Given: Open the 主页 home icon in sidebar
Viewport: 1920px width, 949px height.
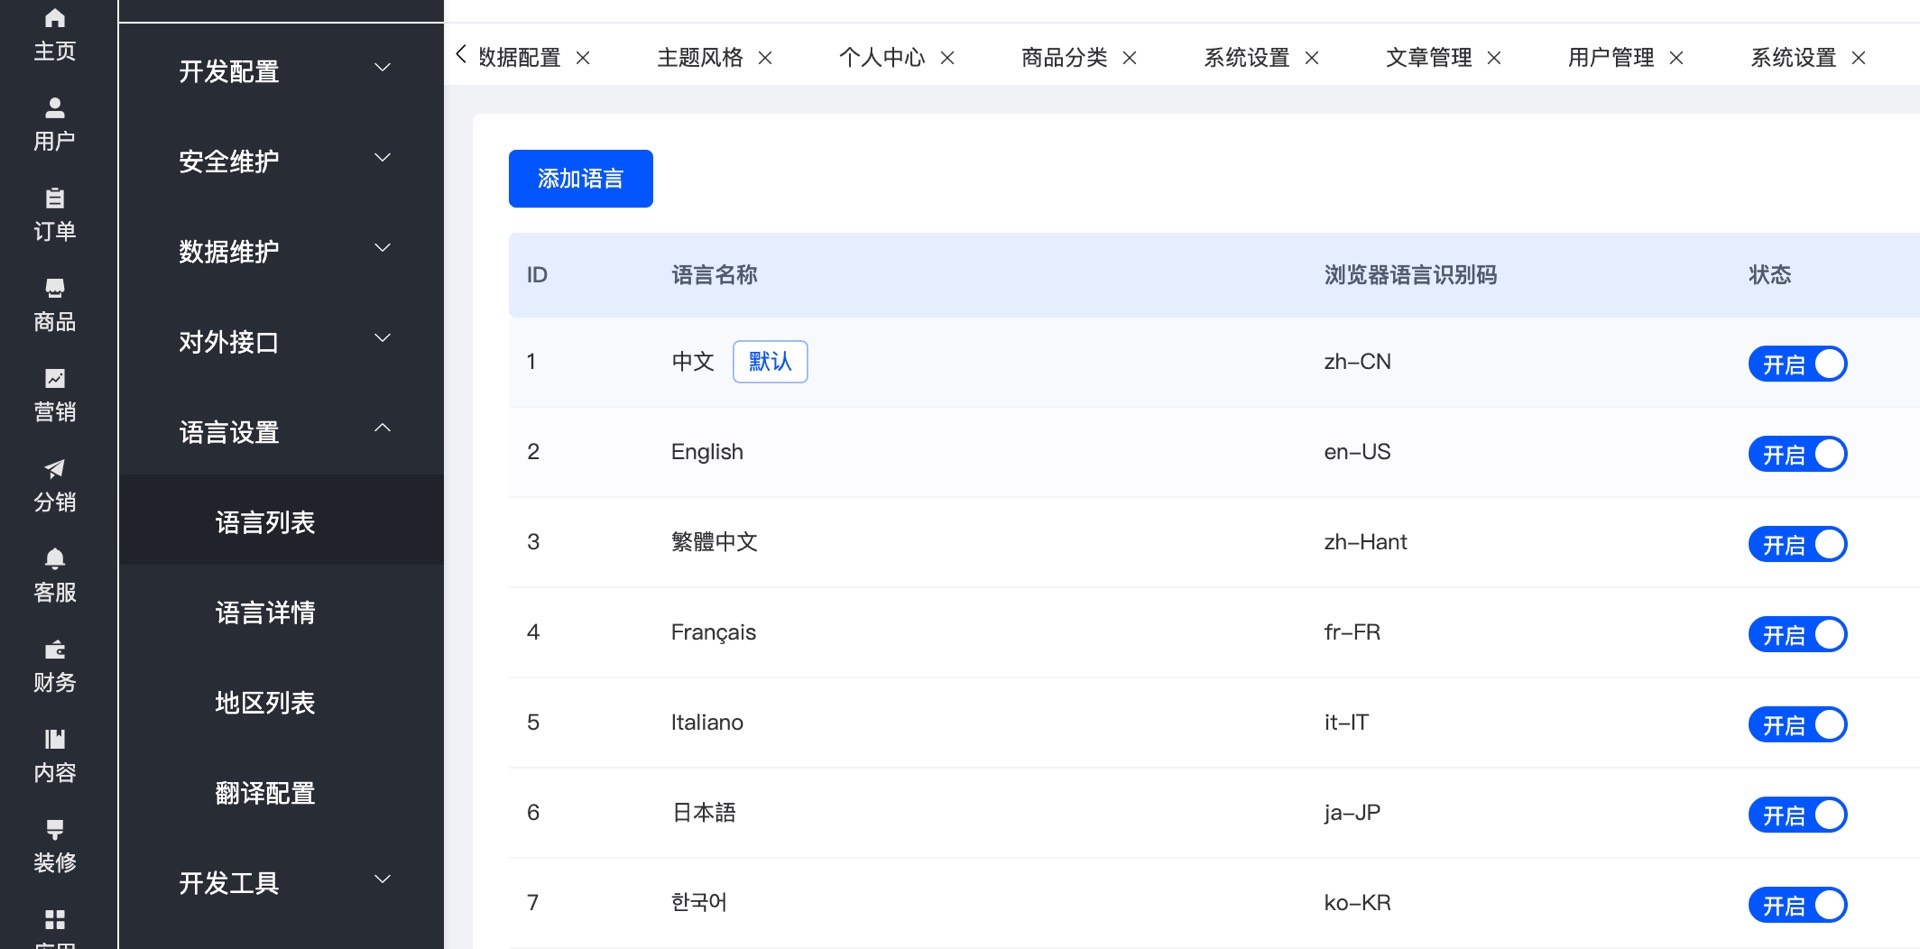Looking at the screenshot, I should pyautogui.click(x=55, y=19).
